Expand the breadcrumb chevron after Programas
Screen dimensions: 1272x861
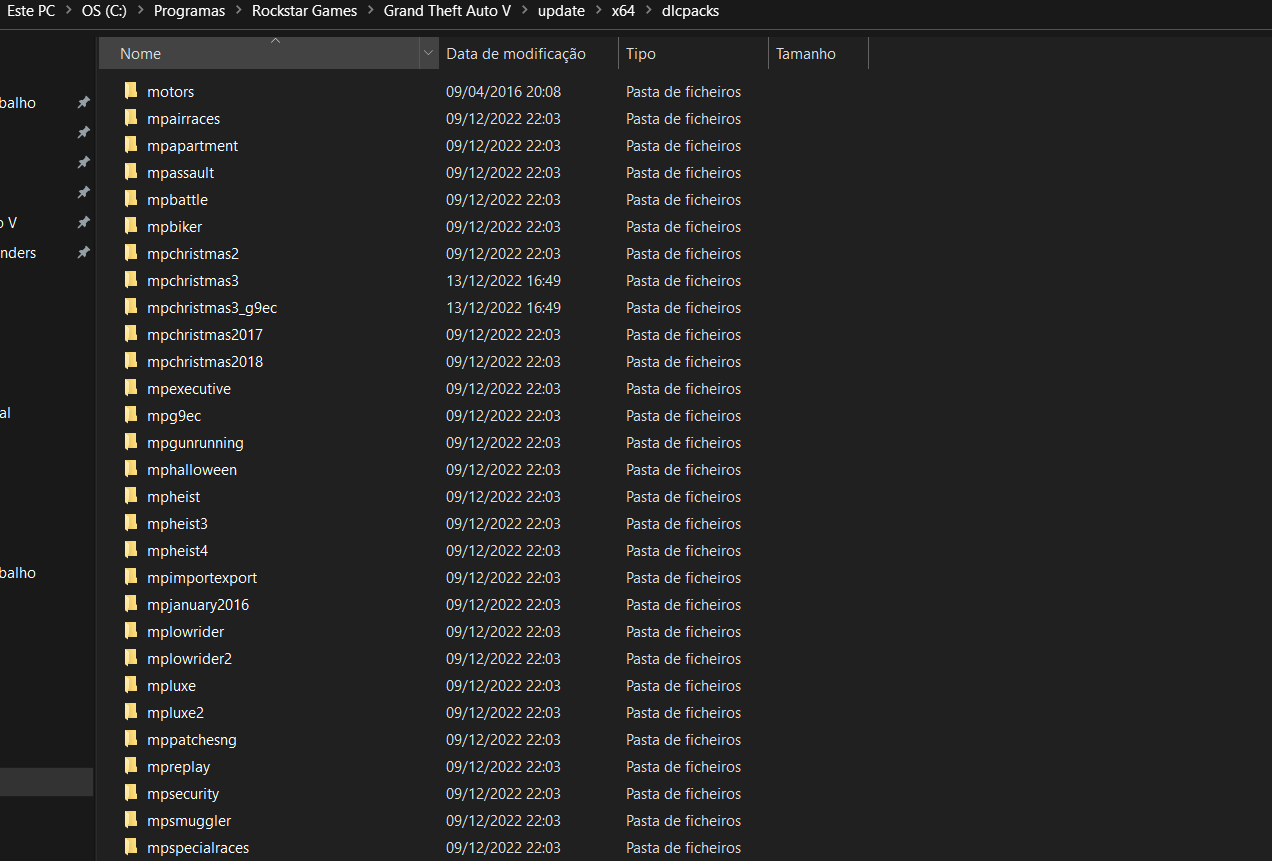click(238, 11)
